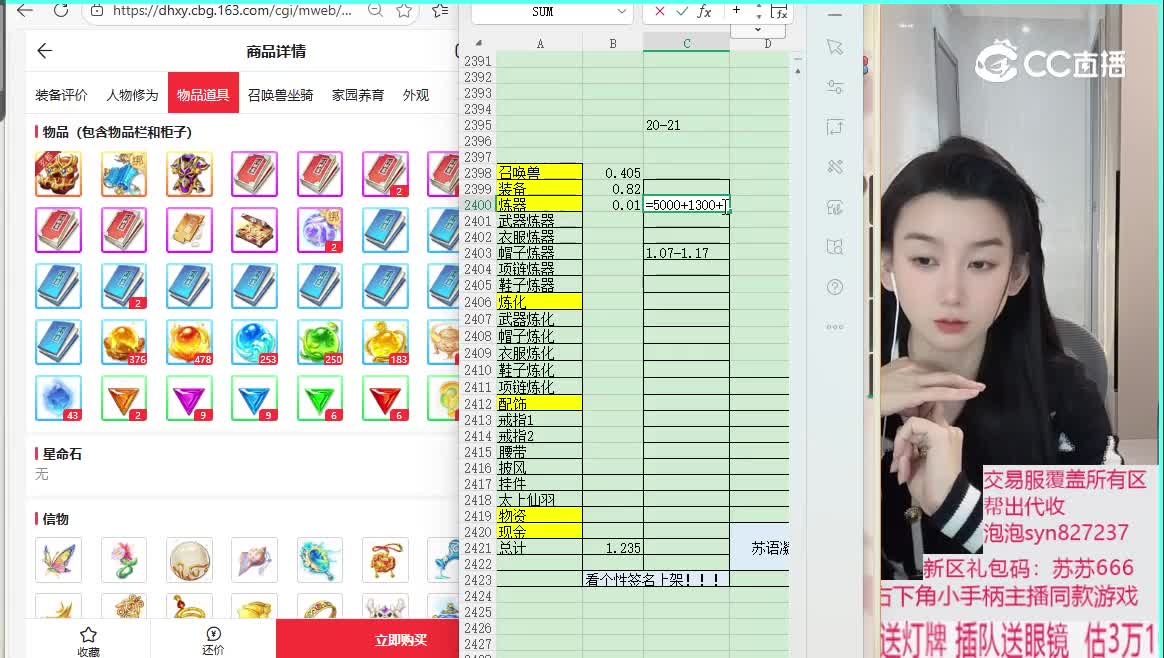Viewport: 1164px width, 658px height.
Task: Click the 还价 bargain button
Action: pyautogui.click(x=213, y=641)
